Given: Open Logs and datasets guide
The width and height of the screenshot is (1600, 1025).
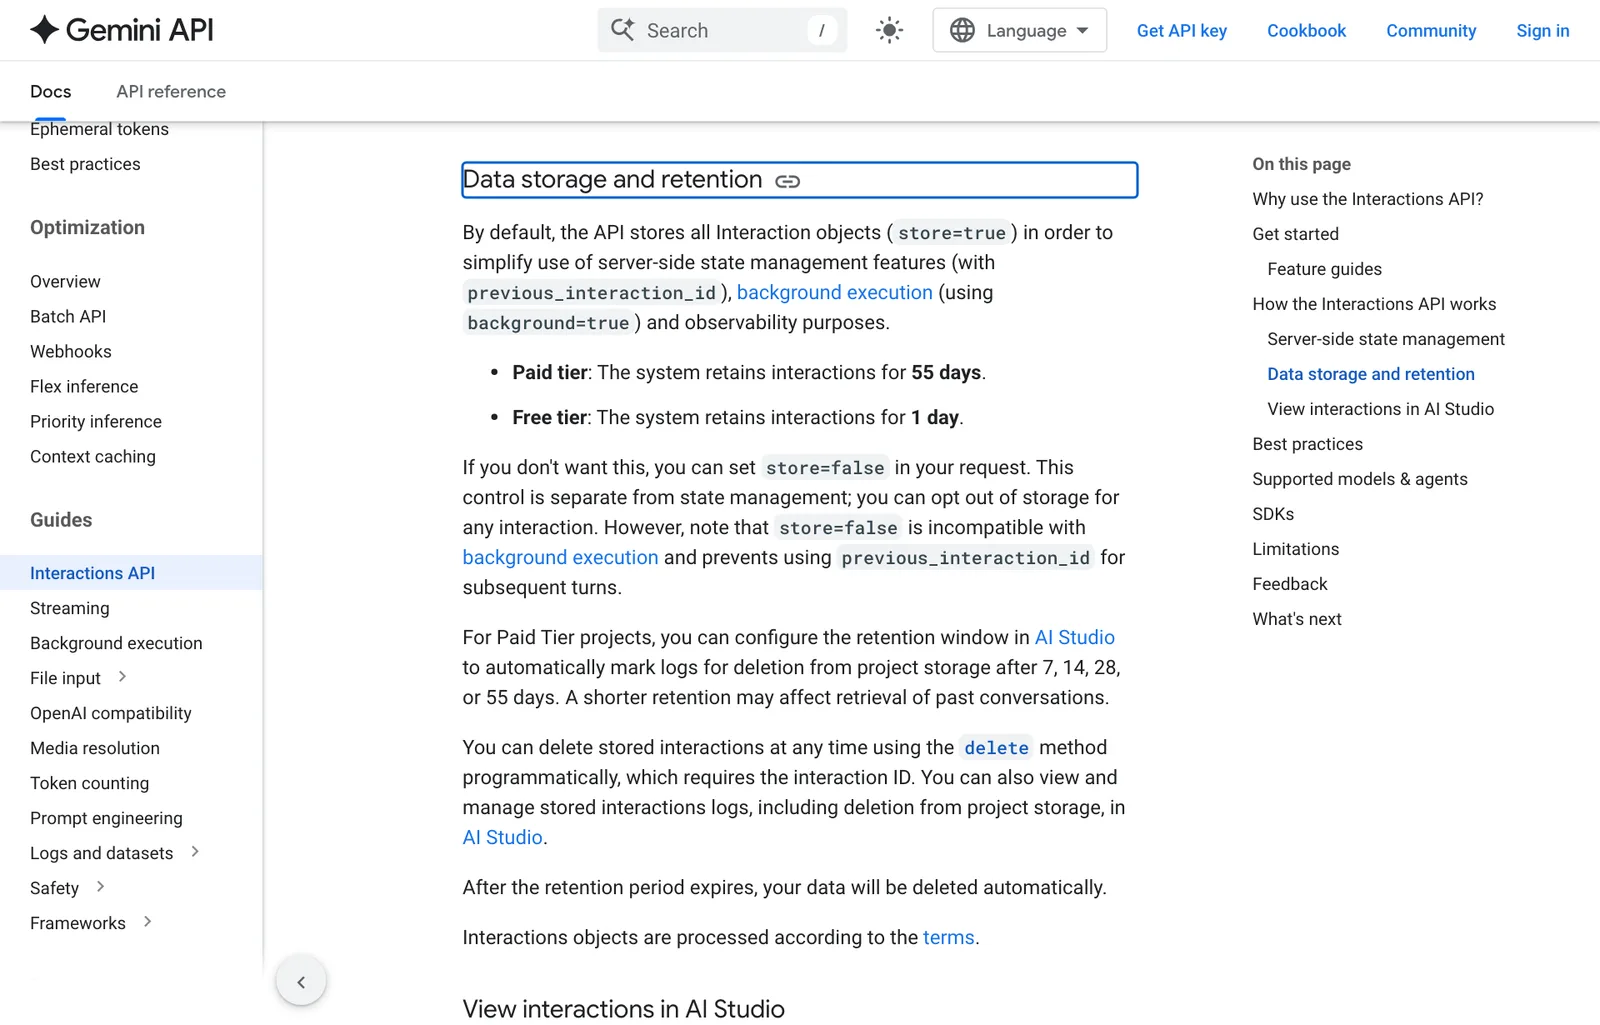Looking at the screenshot, I should (x=101, y=853).
